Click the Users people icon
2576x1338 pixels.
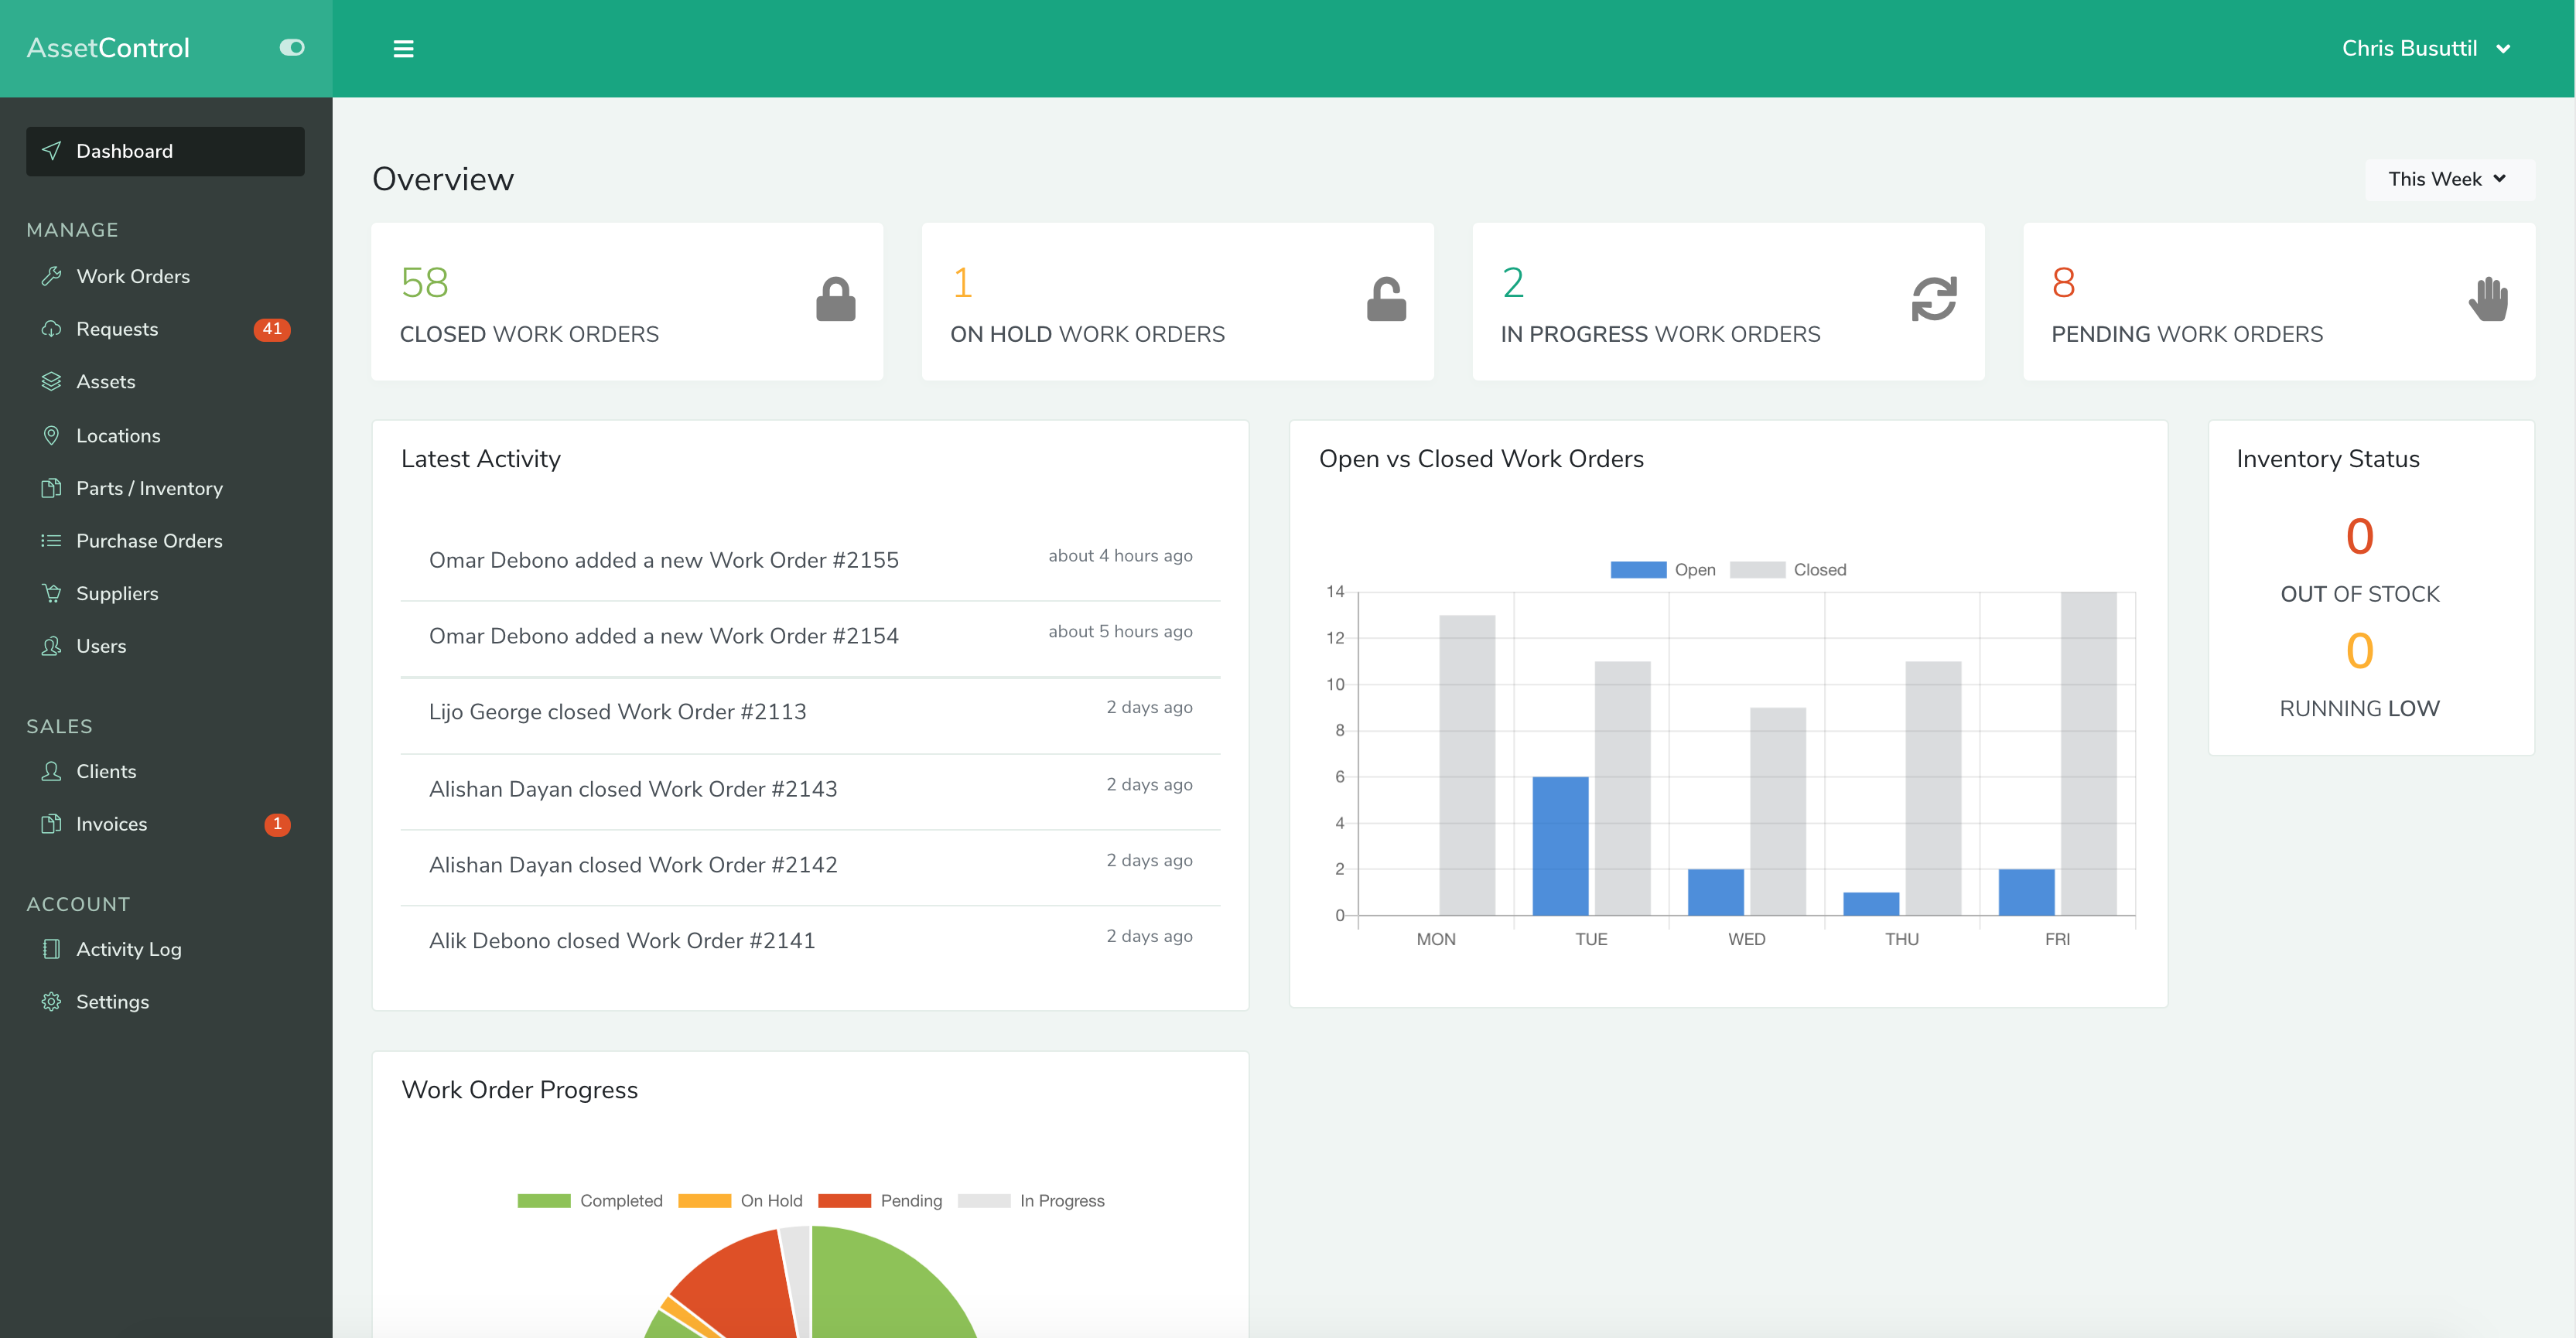coord(51,646)
